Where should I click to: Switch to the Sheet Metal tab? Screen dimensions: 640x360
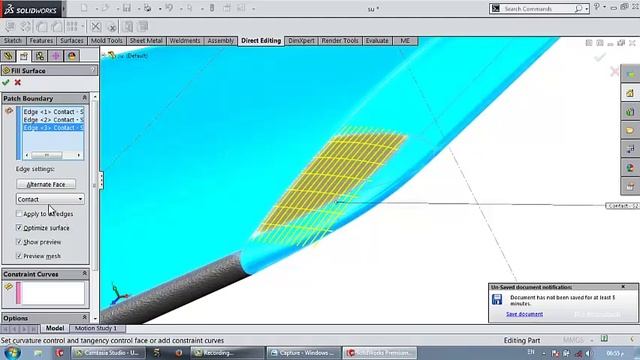[146, 41]
